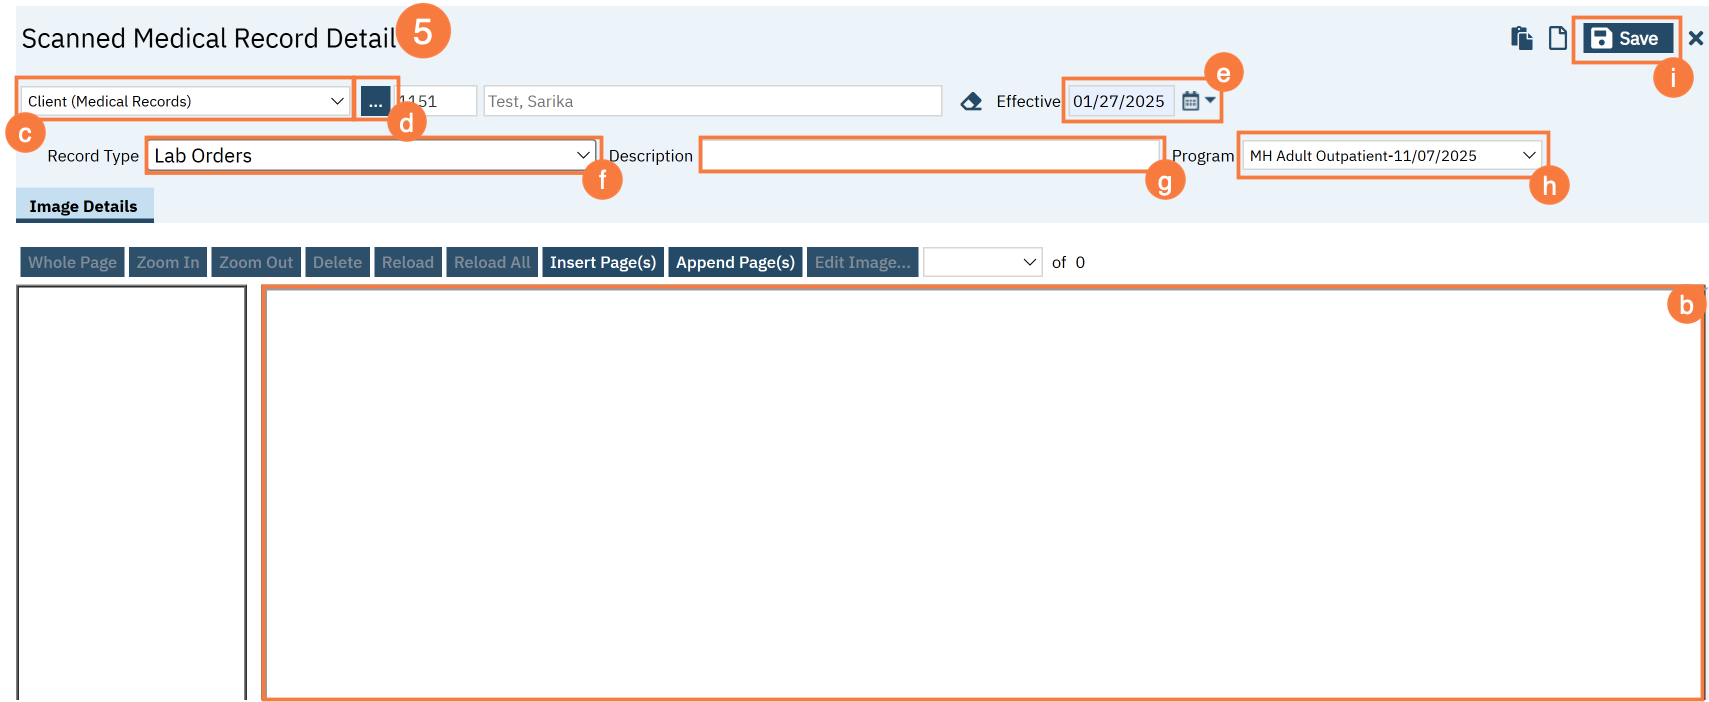Click the eraser clear icon beside Effective
Viewport: 1709px width, 702px height.
[x=971, y=101]
